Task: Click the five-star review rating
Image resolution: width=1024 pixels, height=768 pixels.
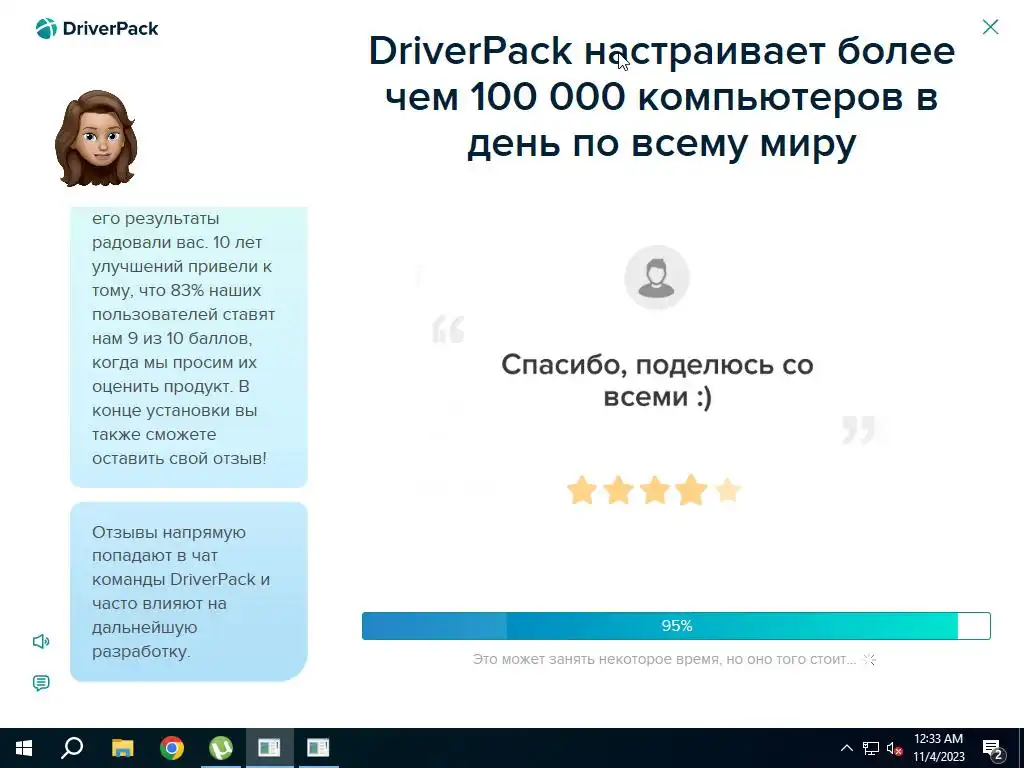Action: (x=654, y=490)
